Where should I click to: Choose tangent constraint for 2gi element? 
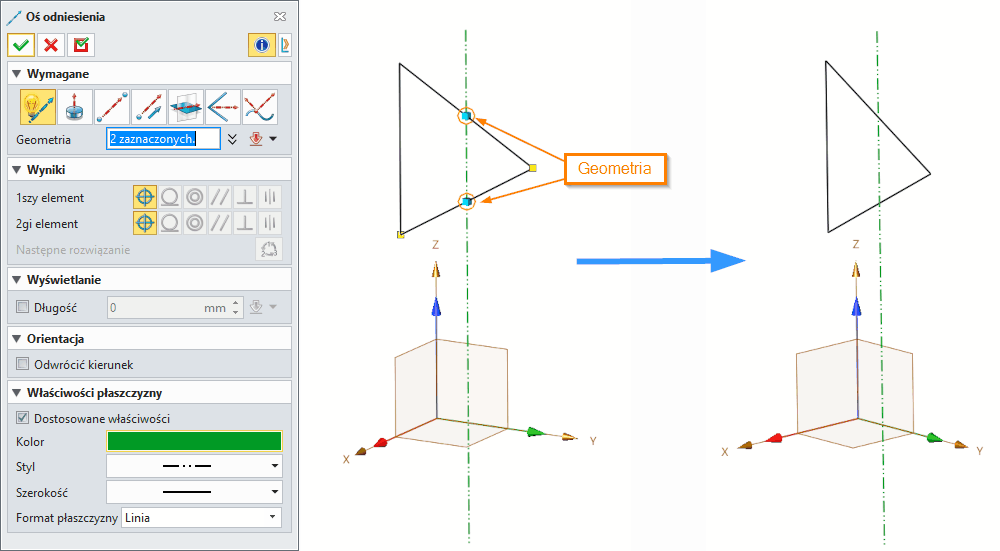[170, 223]
